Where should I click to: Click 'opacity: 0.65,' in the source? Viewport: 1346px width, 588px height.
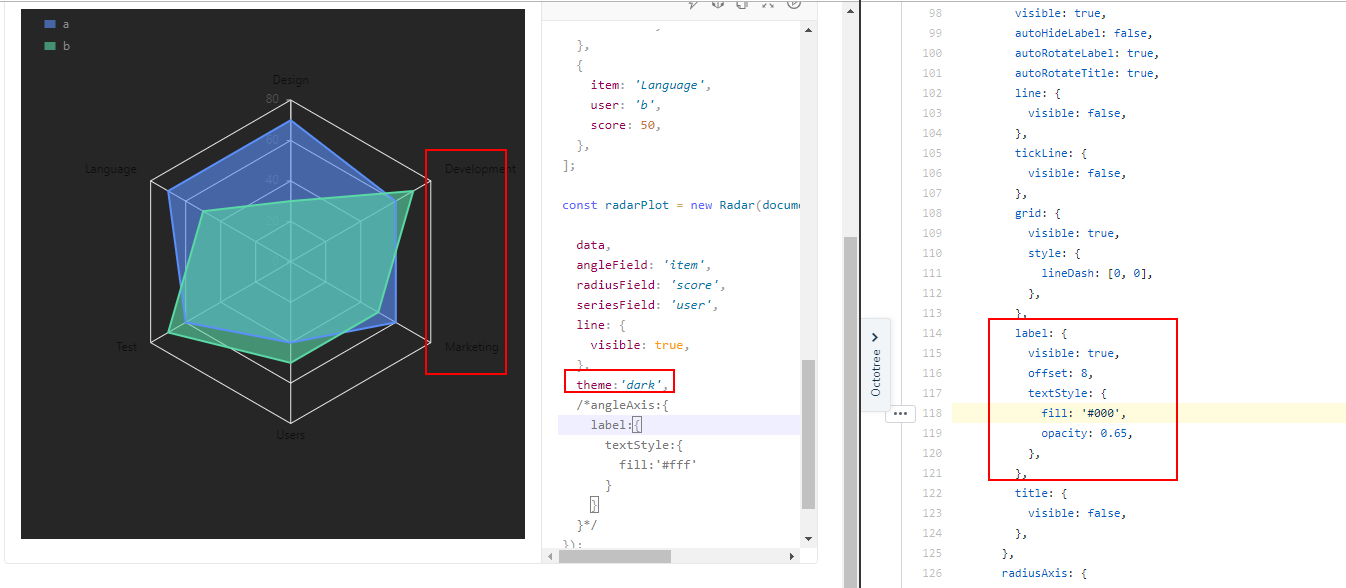tap(1087, 433)
